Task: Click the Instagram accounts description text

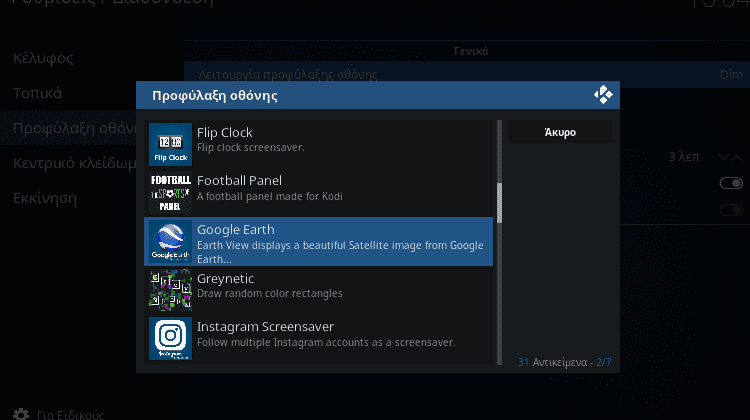Action: [x=326, y=343]
